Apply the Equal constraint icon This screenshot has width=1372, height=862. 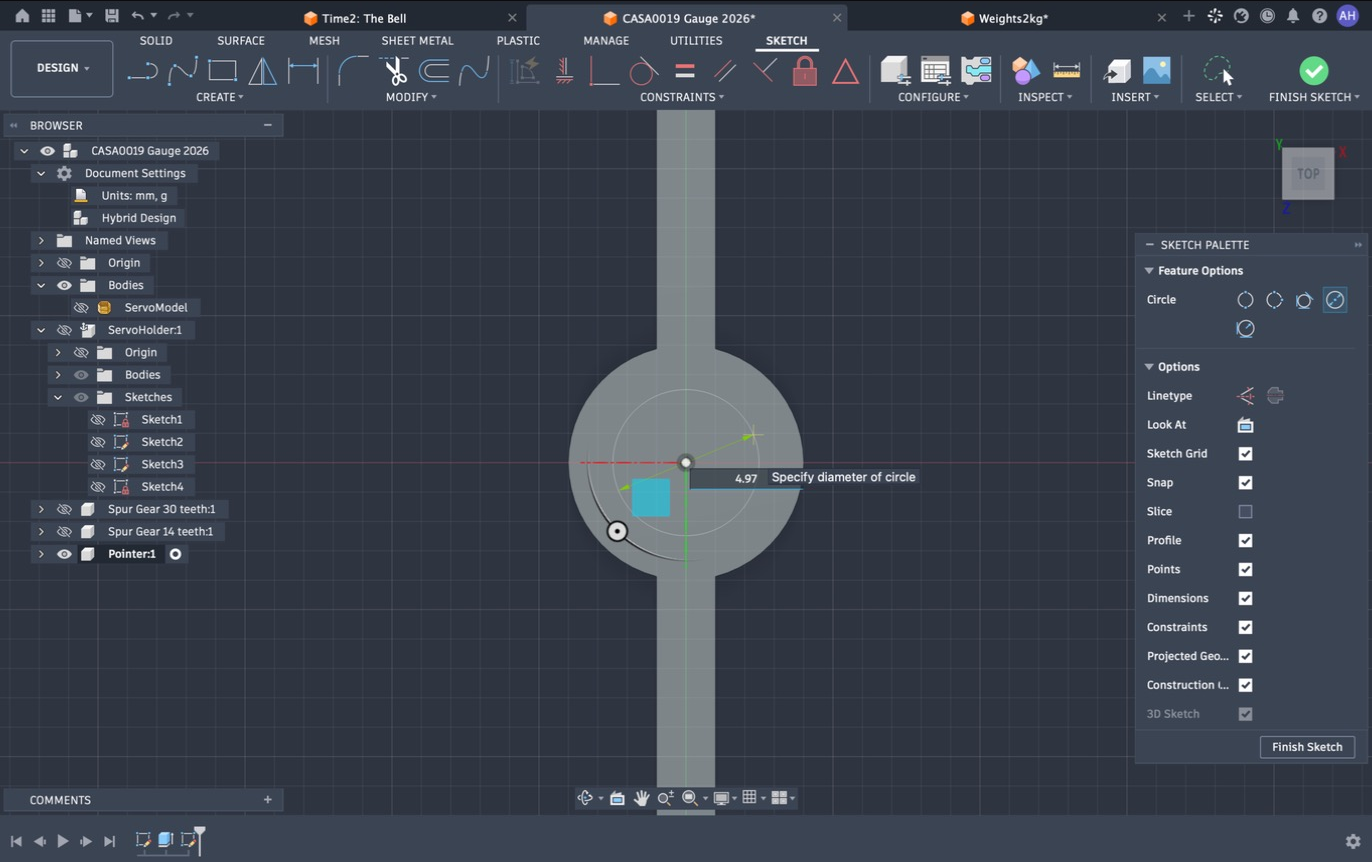(685, 71)
